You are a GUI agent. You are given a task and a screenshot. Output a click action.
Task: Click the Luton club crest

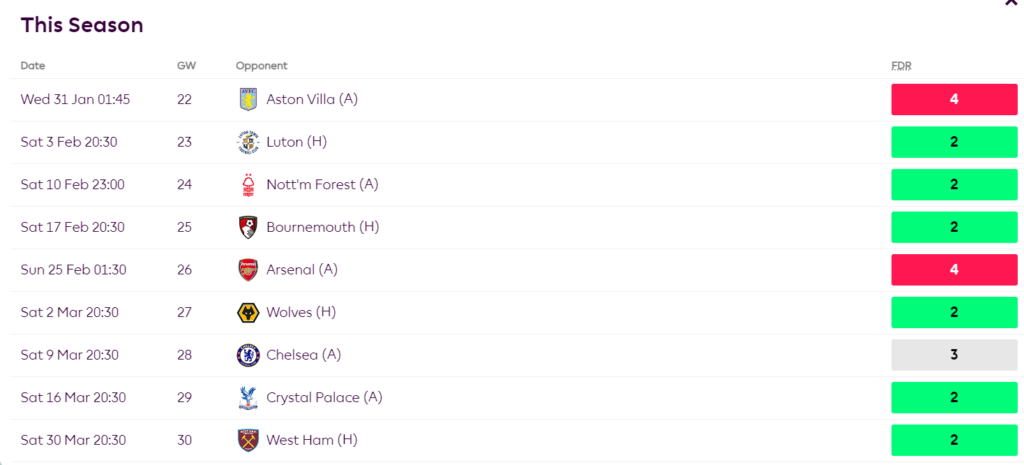click(248, 142)
